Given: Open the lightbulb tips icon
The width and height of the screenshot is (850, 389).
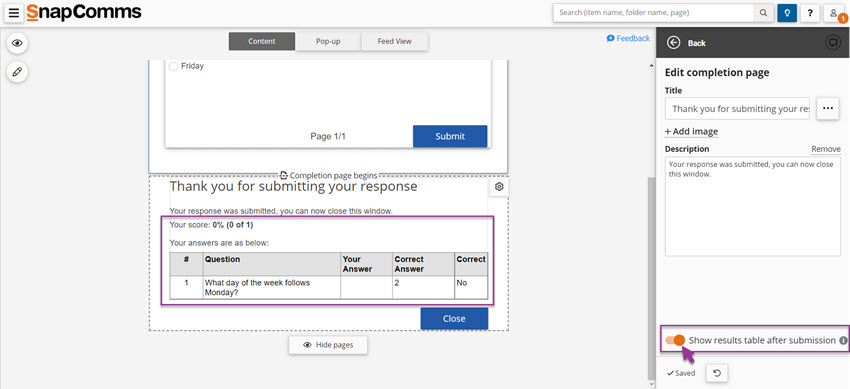Looking at the screenshot, I should [787, 13].
